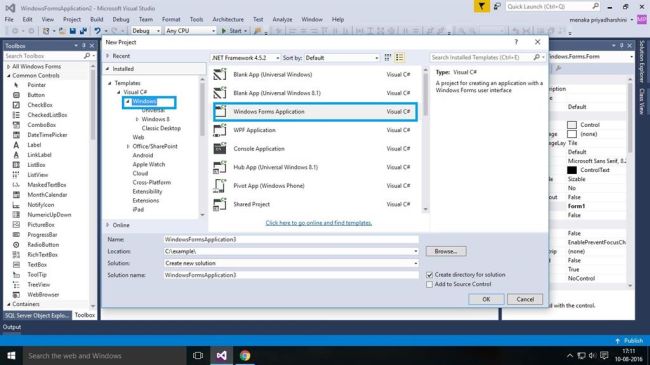This screenshot has width=650, height=365.
Task: Click the link to find templates online
Action: [318, 223]
